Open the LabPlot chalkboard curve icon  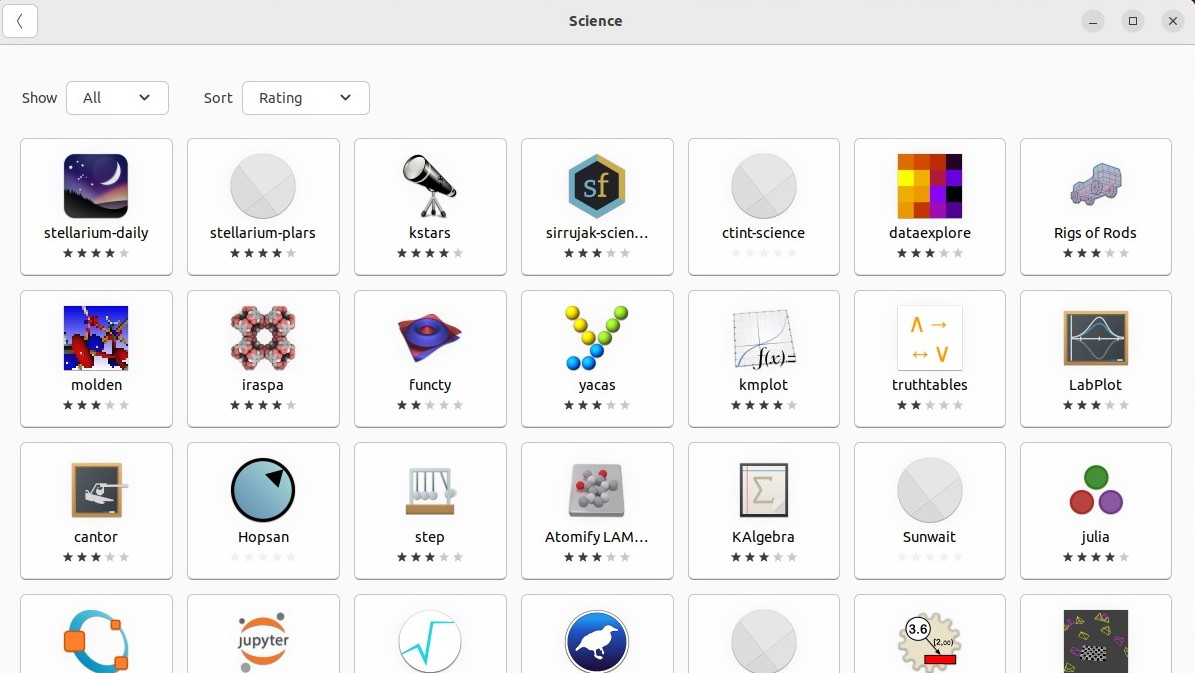coord(1096,338)
